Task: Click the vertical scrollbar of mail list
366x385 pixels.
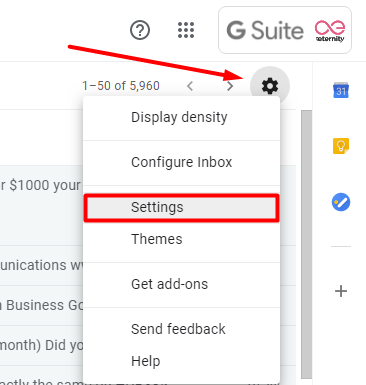Action: [x=306, y=244]
